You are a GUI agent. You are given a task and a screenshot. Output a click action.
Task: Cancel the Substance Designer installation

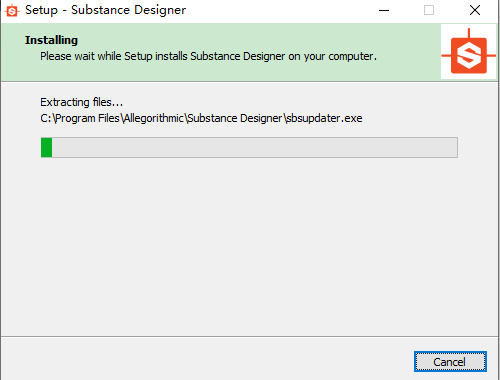[450, 362]
